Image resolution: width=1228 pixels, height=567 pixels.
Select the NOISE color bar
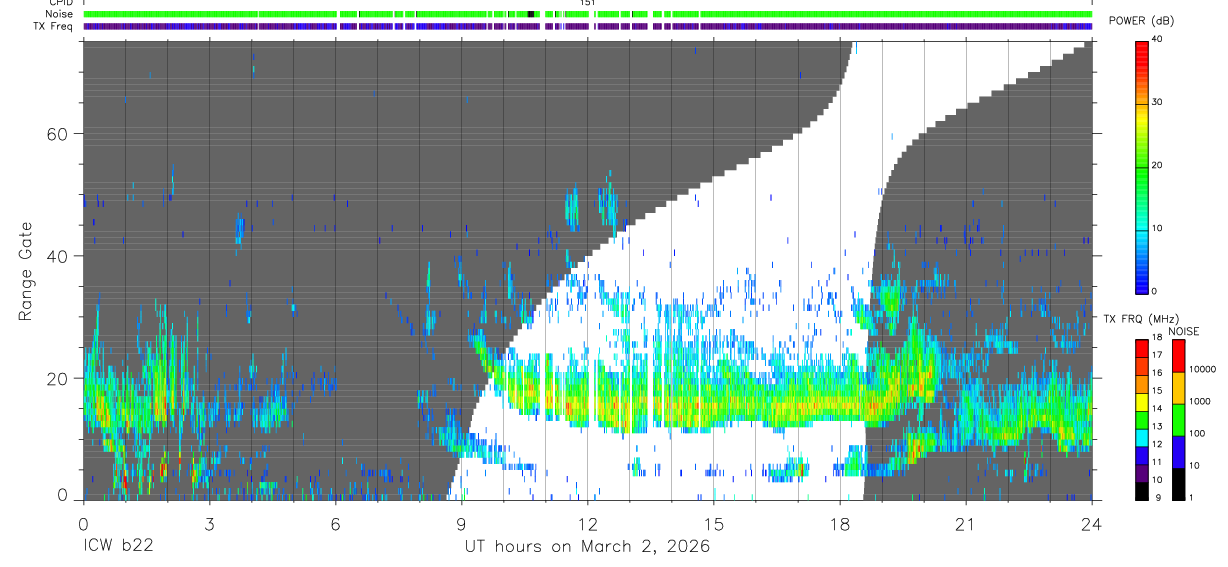point(1178,419)
